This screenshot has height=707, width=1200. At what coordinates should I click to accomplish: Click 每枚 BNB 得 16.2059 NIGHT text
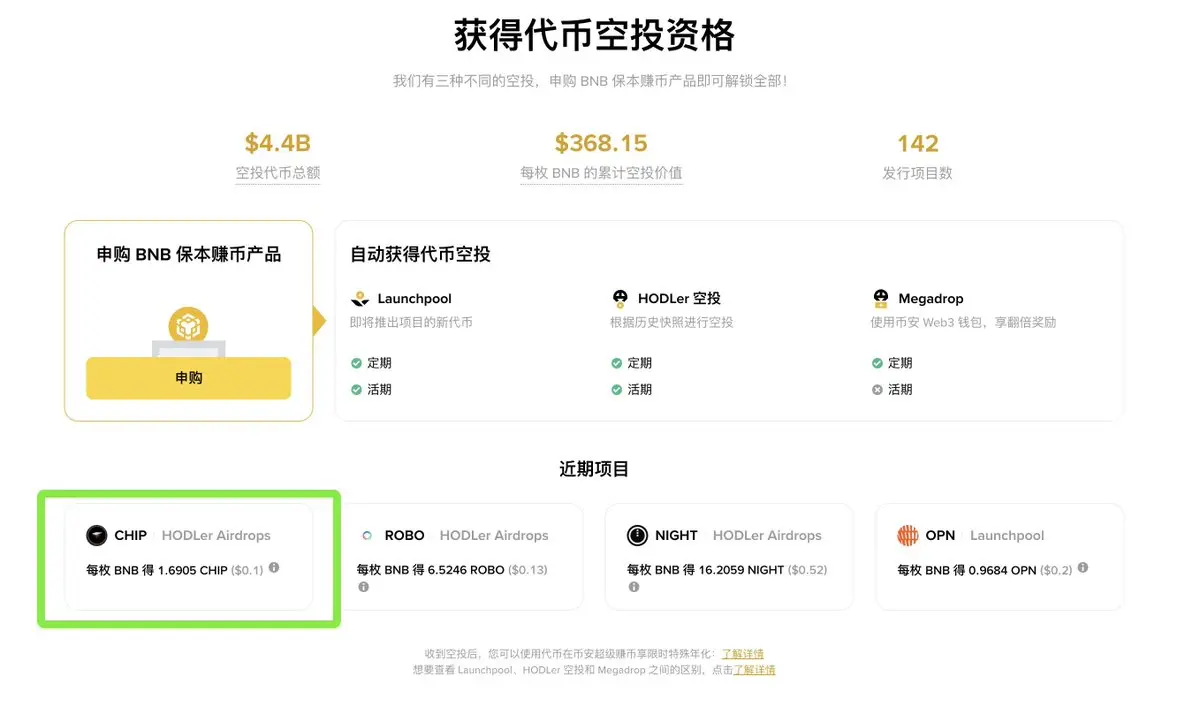coord(706,570)
